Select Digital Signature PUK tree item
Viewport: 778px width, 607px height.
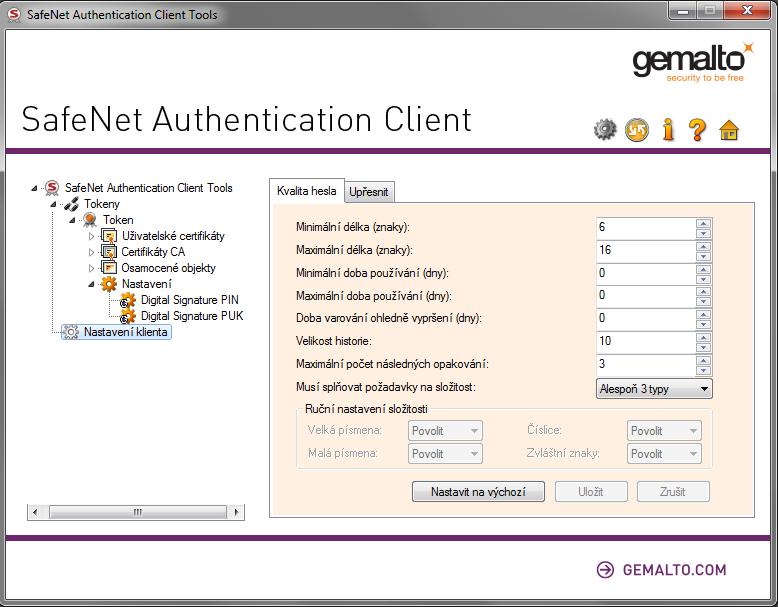click(x=192, y=316)
